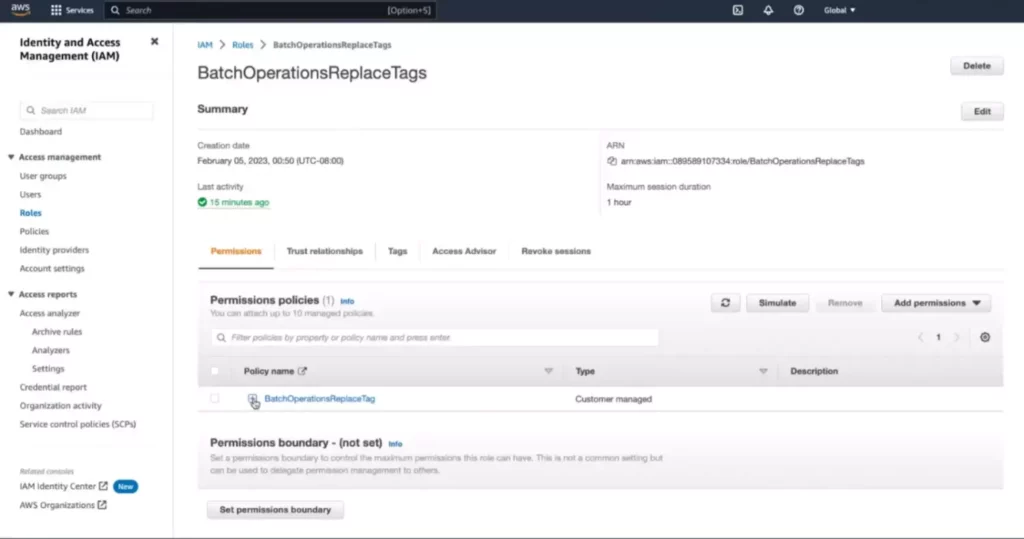This screenshot has height=539, width=1024.
Task: Focus the Search IAM field
Action: pos(87,110)
